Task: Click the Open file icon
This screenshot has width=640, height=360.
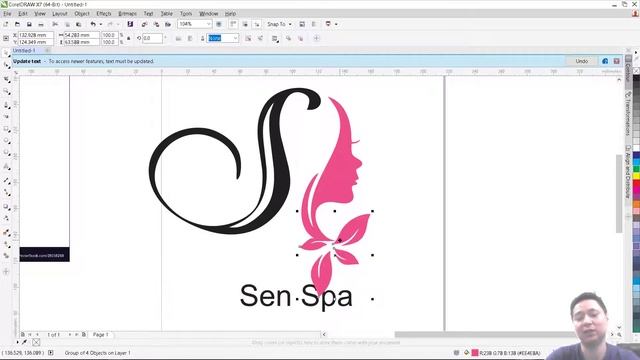Action: click(x=17, y=24)
